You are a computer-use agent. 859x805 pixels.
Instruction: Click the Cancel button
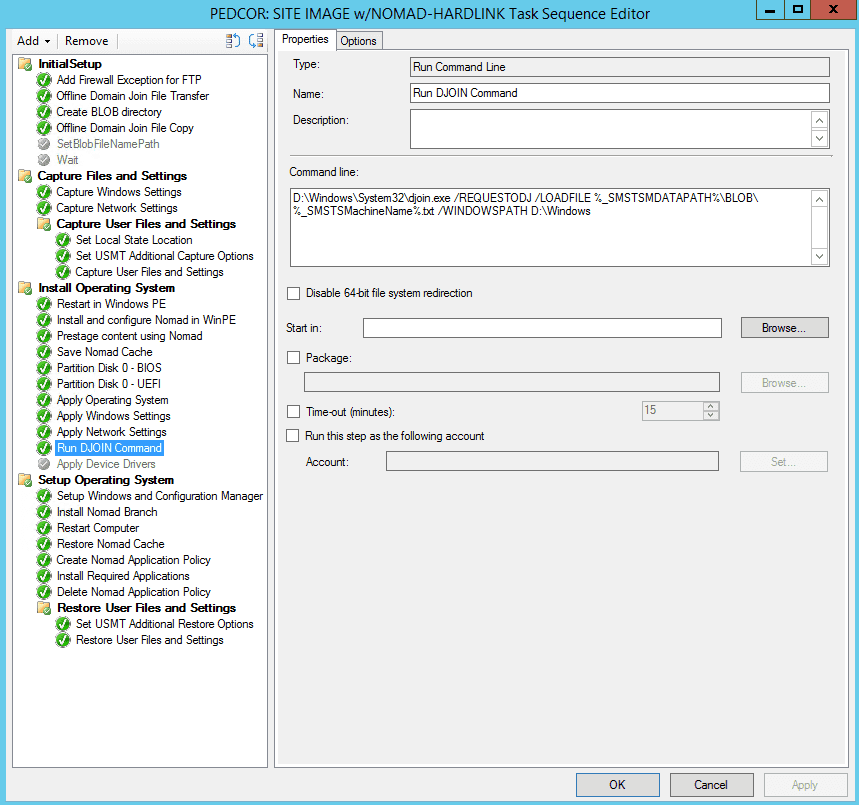coord(711,785)
